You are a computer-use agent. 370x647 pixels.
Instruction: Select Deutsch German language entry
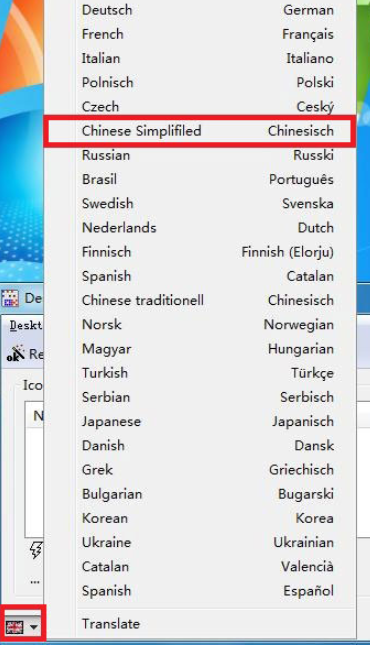tap(200, 10)
